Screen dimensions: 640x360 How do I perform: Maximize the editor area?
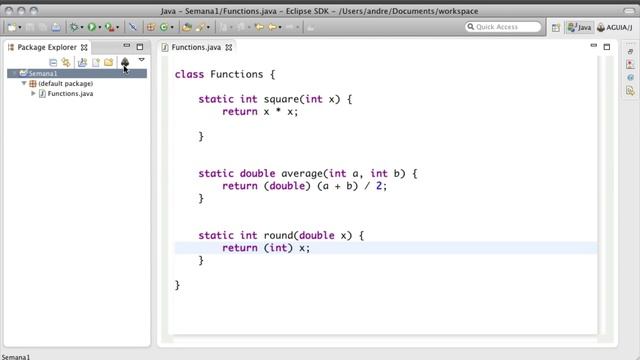[607, 47]
